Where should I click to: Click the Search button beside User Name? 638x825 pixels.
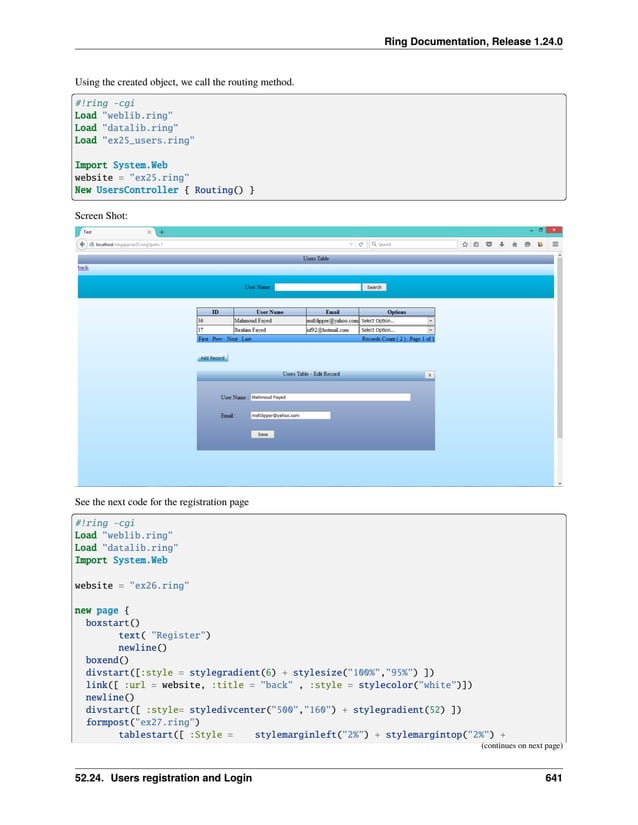click(374, 287)
